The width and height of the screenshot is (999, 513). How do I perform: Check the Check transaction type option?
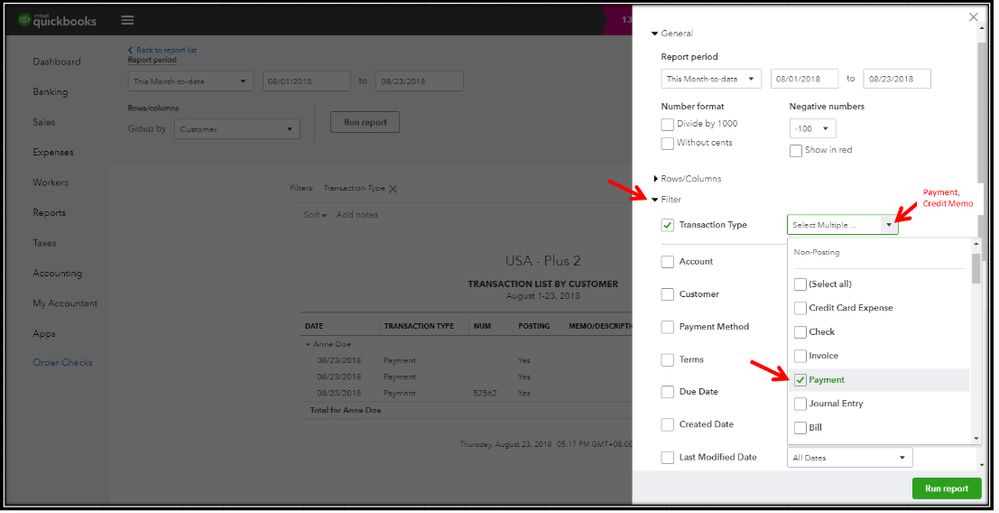800,332
